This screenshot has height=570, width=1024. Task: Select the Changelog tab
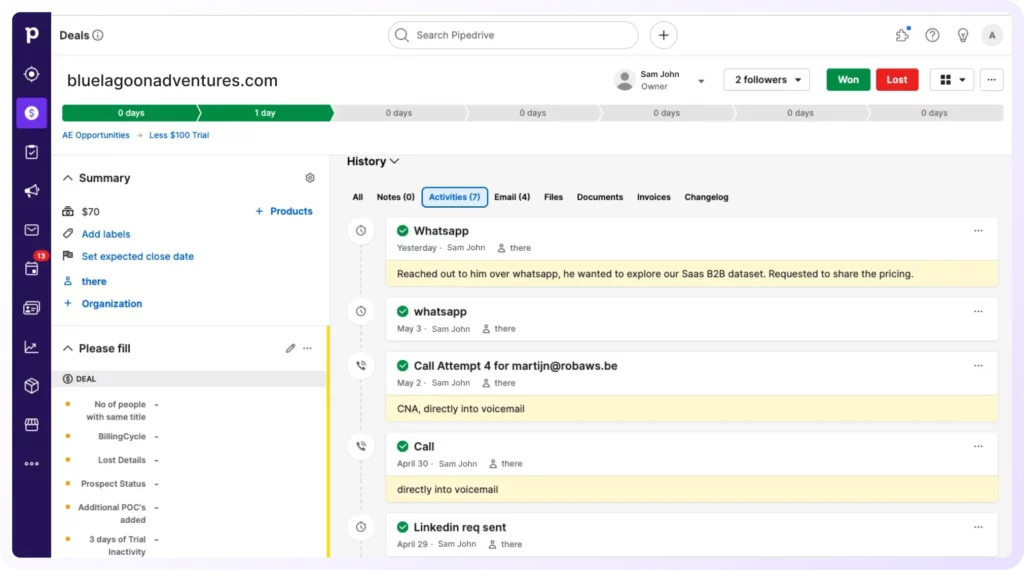tap(706, 197)
